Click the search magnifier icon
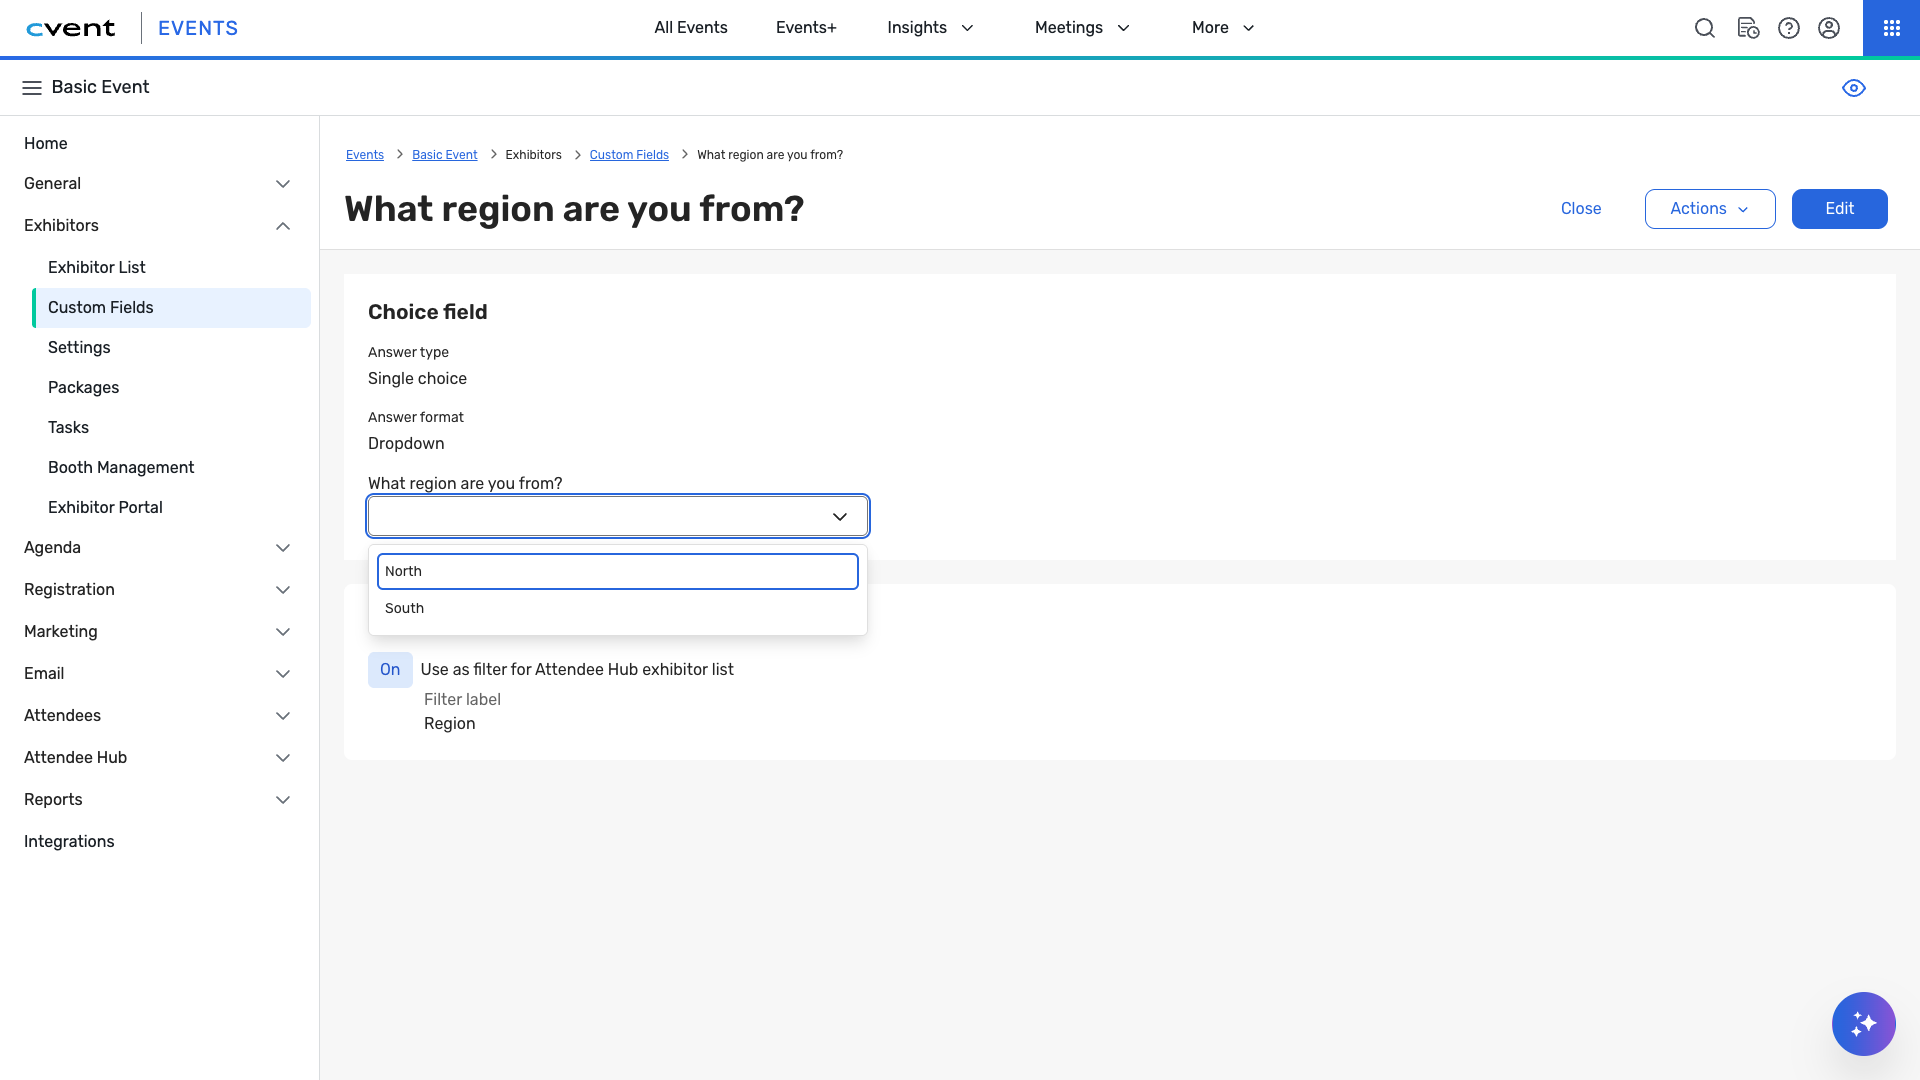The width and height of the screenshot is (1920, 1080). 1705,28
